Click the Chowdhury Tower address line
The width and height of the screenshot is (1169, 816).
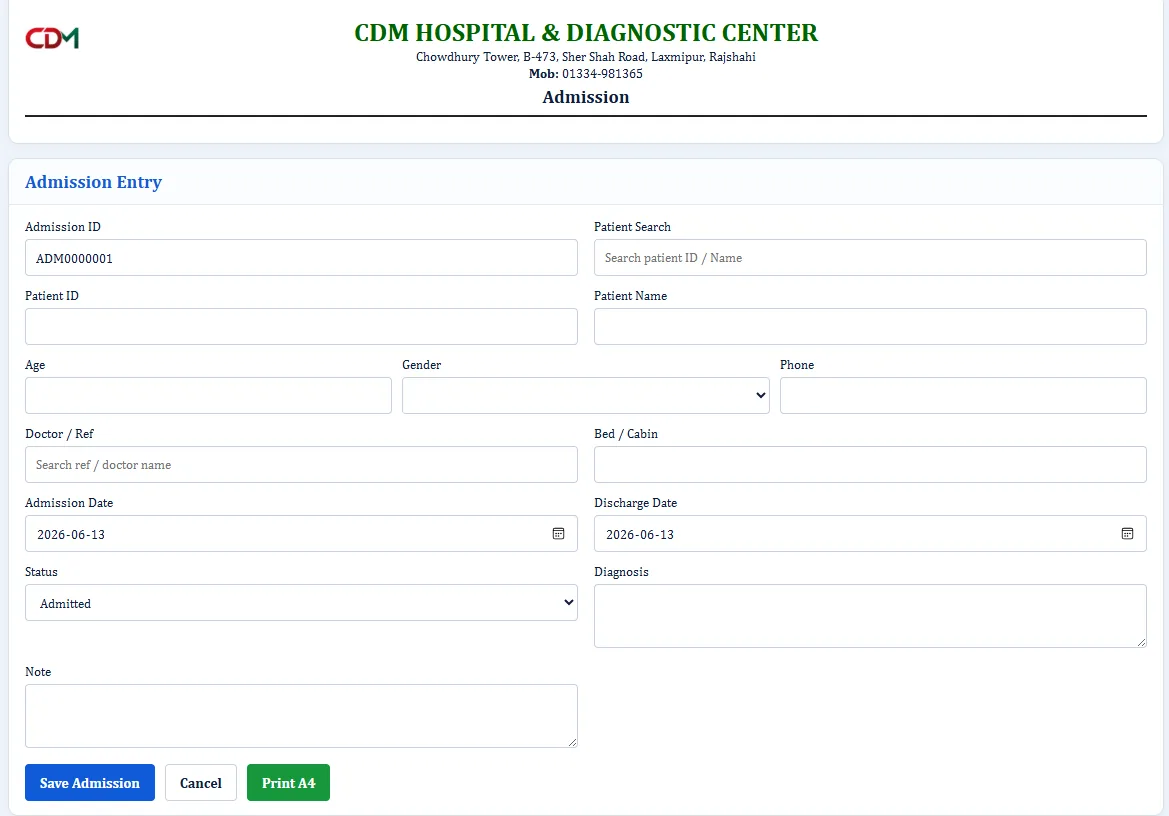(585, 57)
